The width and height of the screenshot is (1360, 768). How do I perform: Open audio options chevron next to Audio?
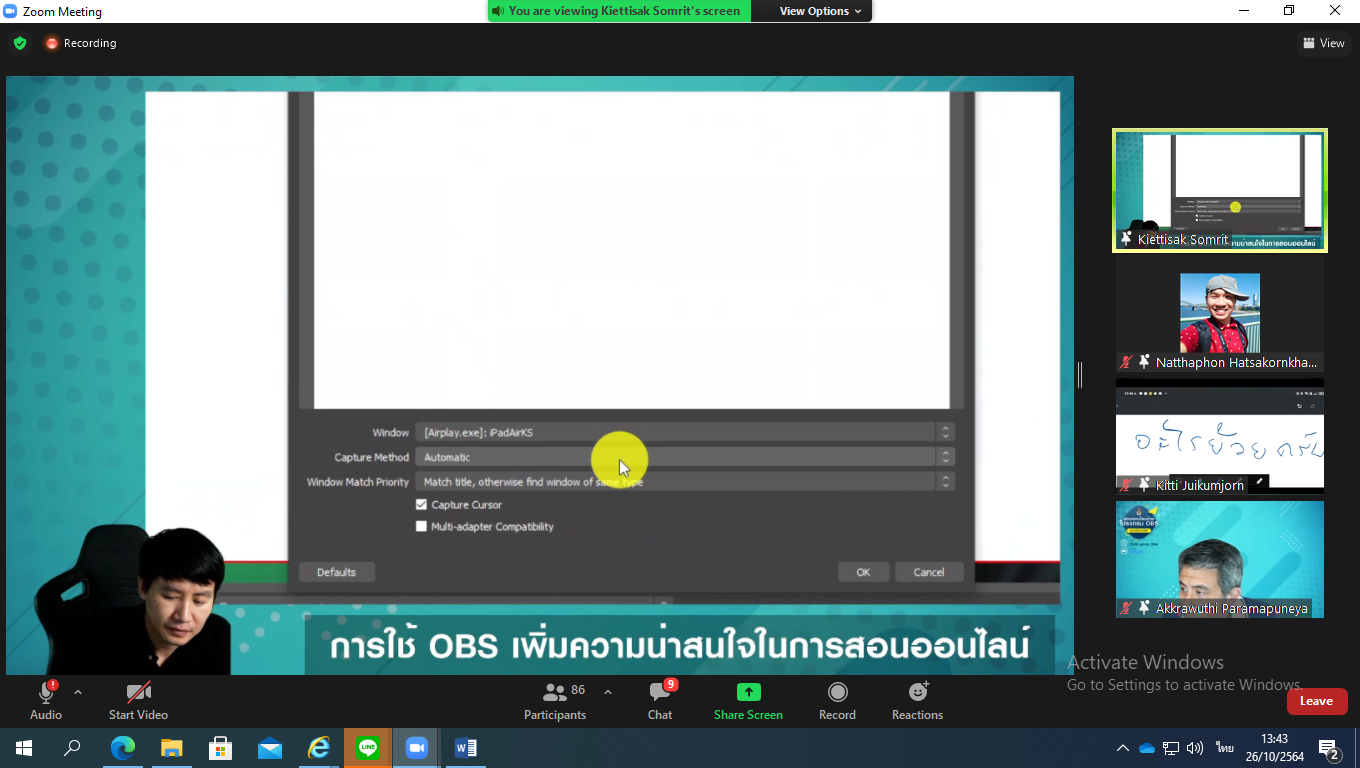tap(78, 692)
